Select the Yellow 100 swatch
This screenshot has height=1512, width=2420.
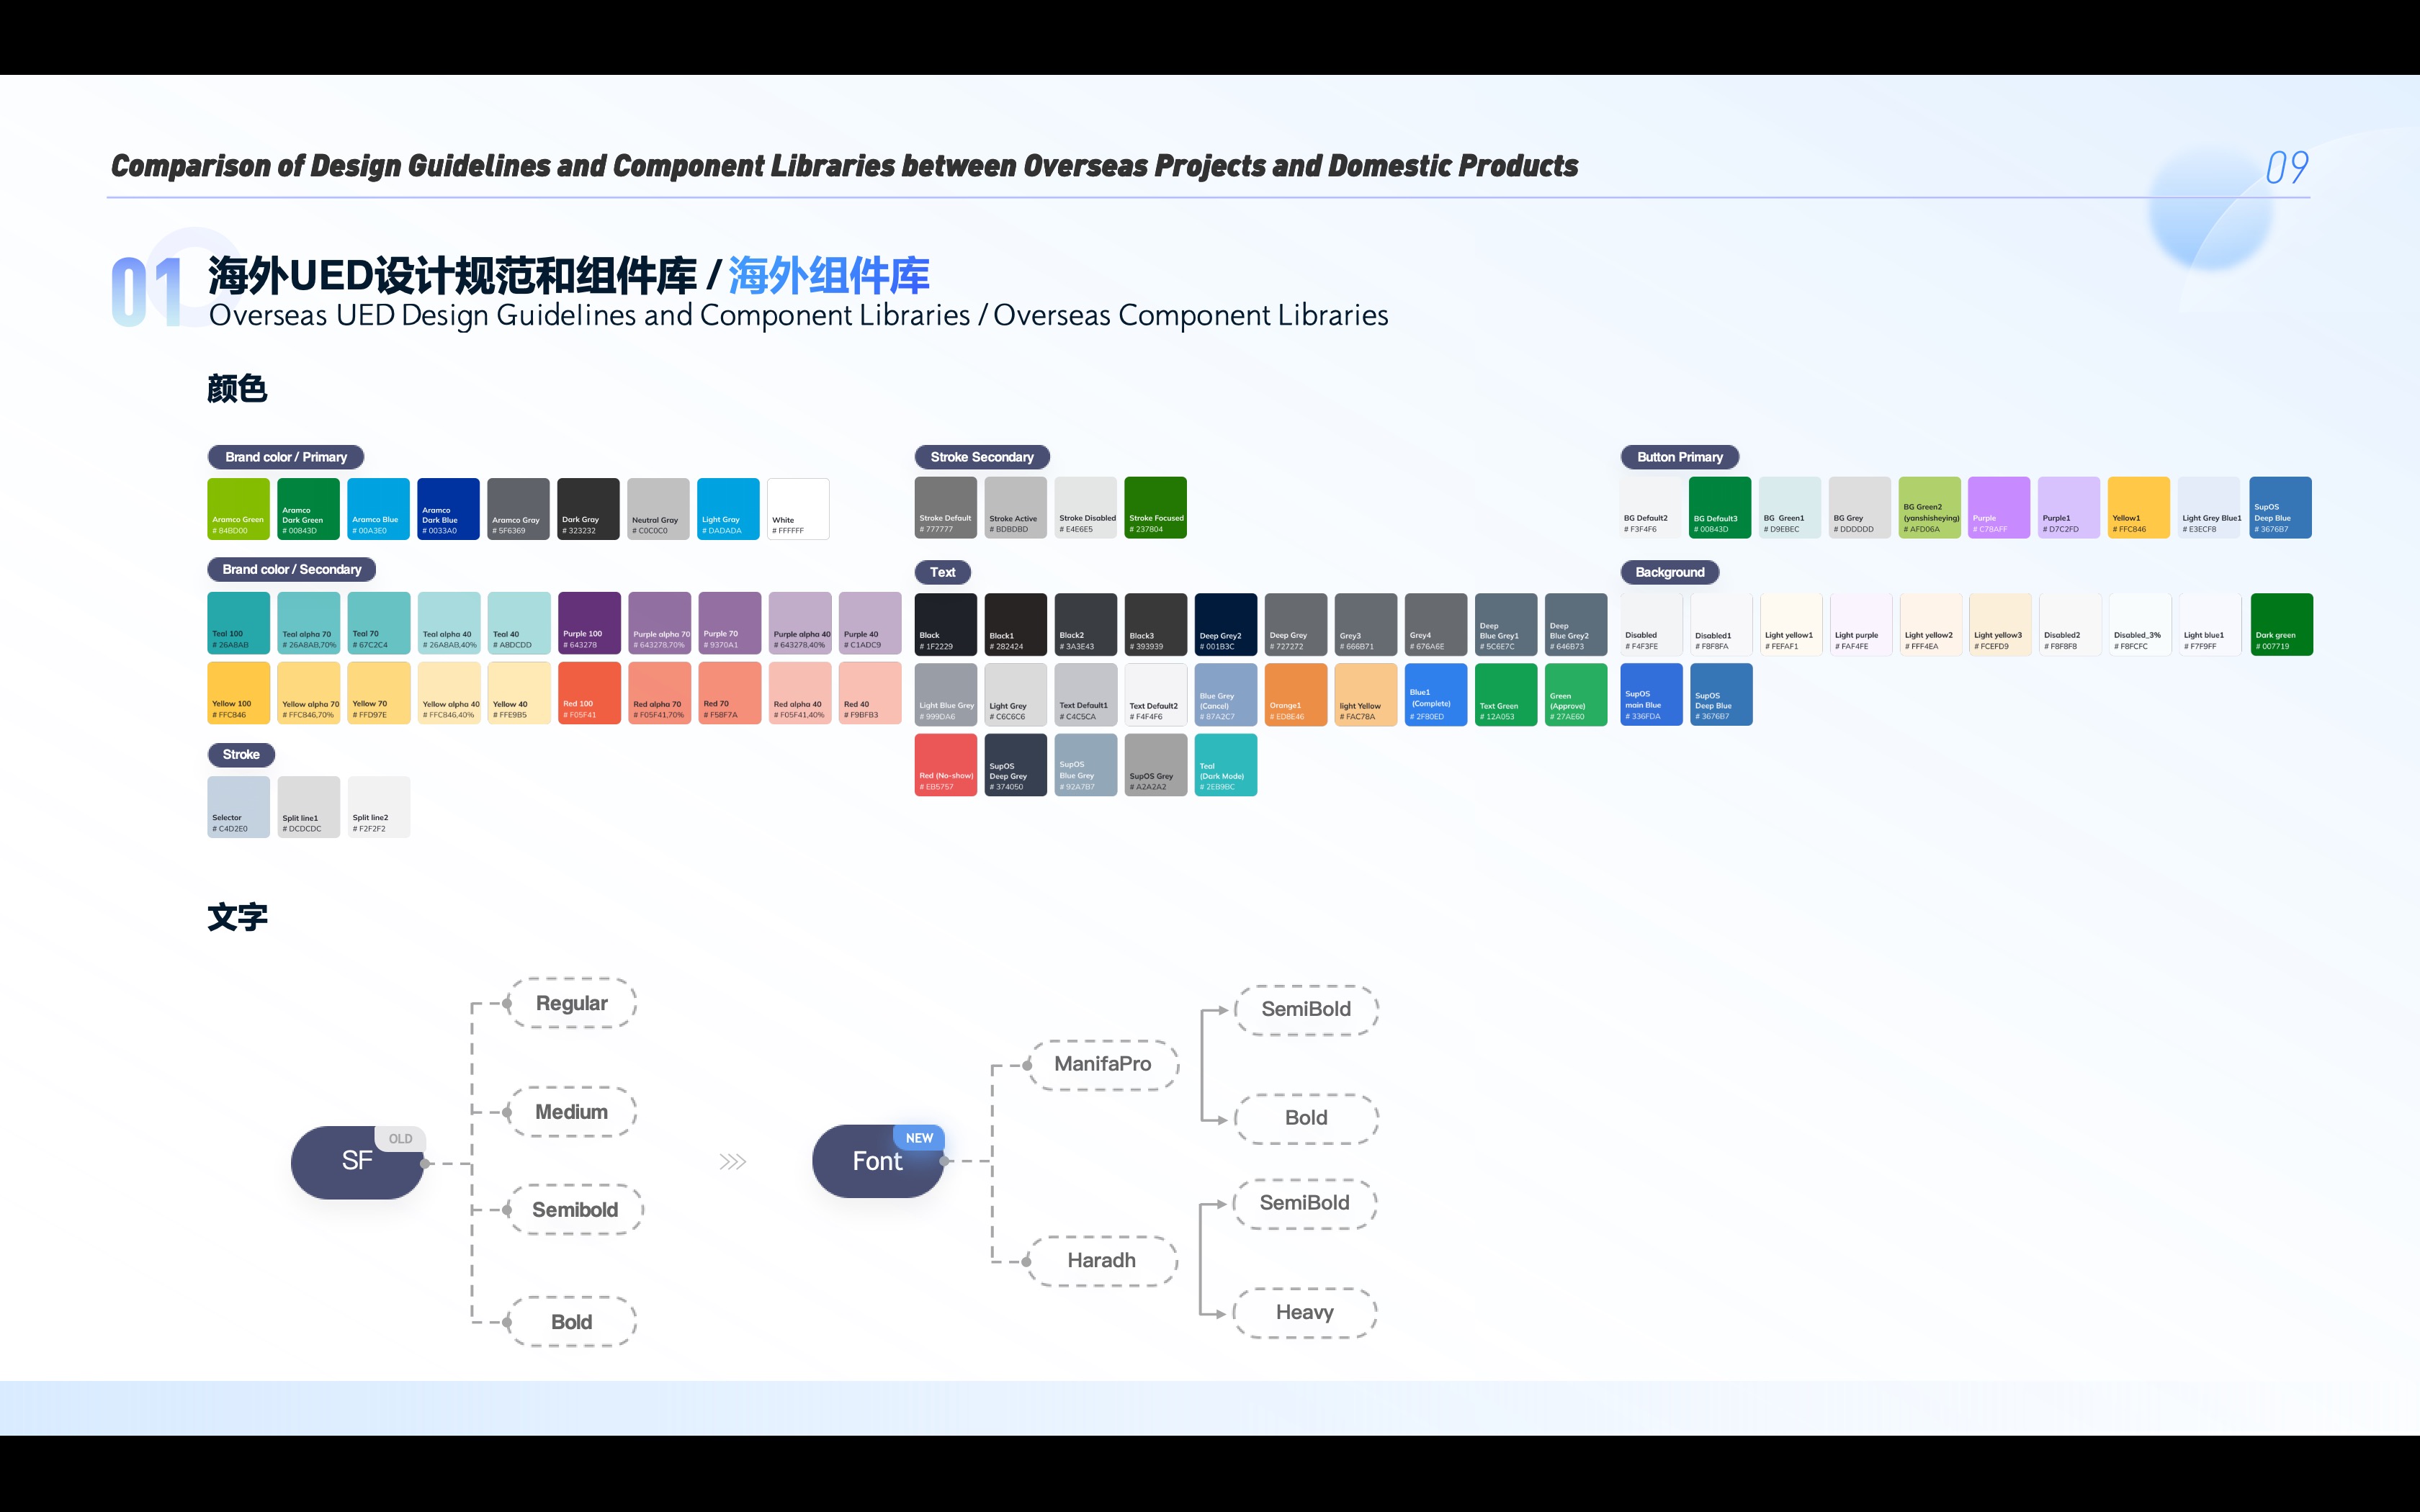238,693
